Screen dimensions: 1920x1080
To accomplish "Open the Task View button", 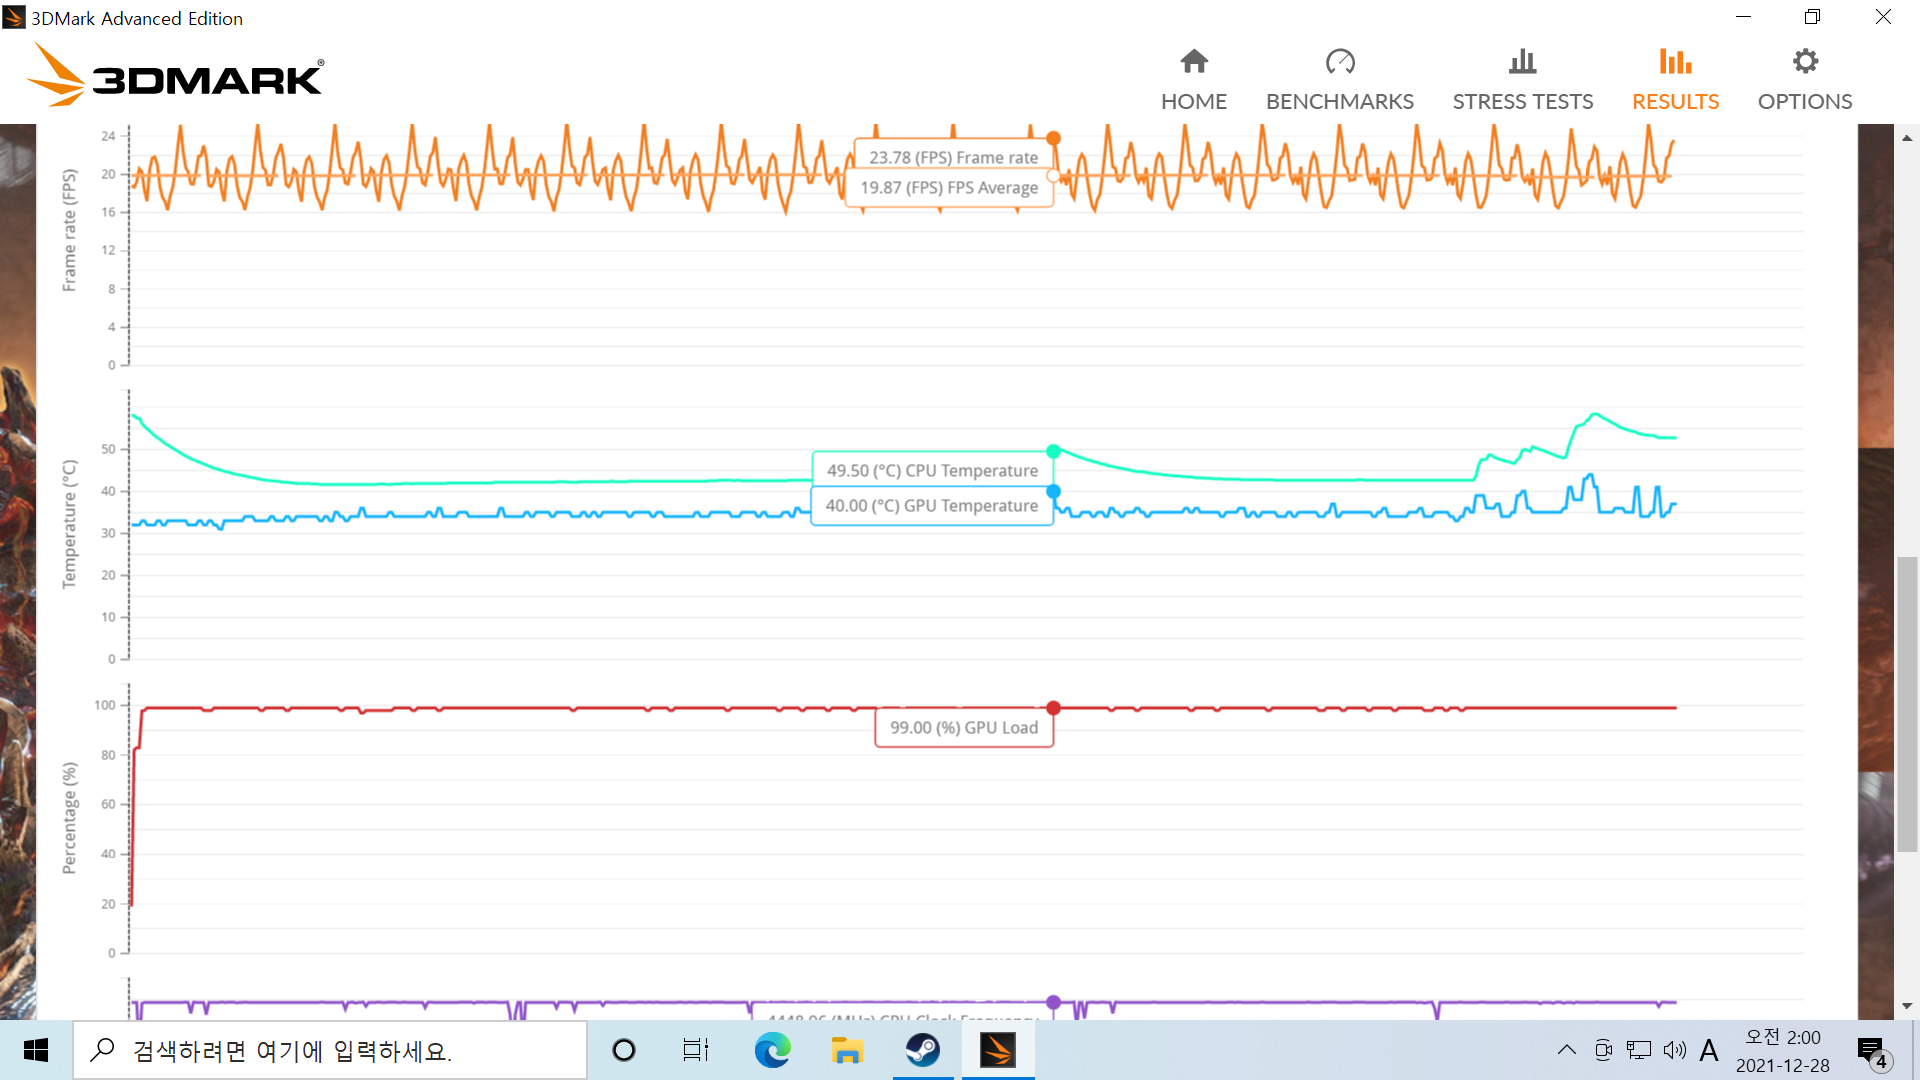I will click(x=695, y=1050).
